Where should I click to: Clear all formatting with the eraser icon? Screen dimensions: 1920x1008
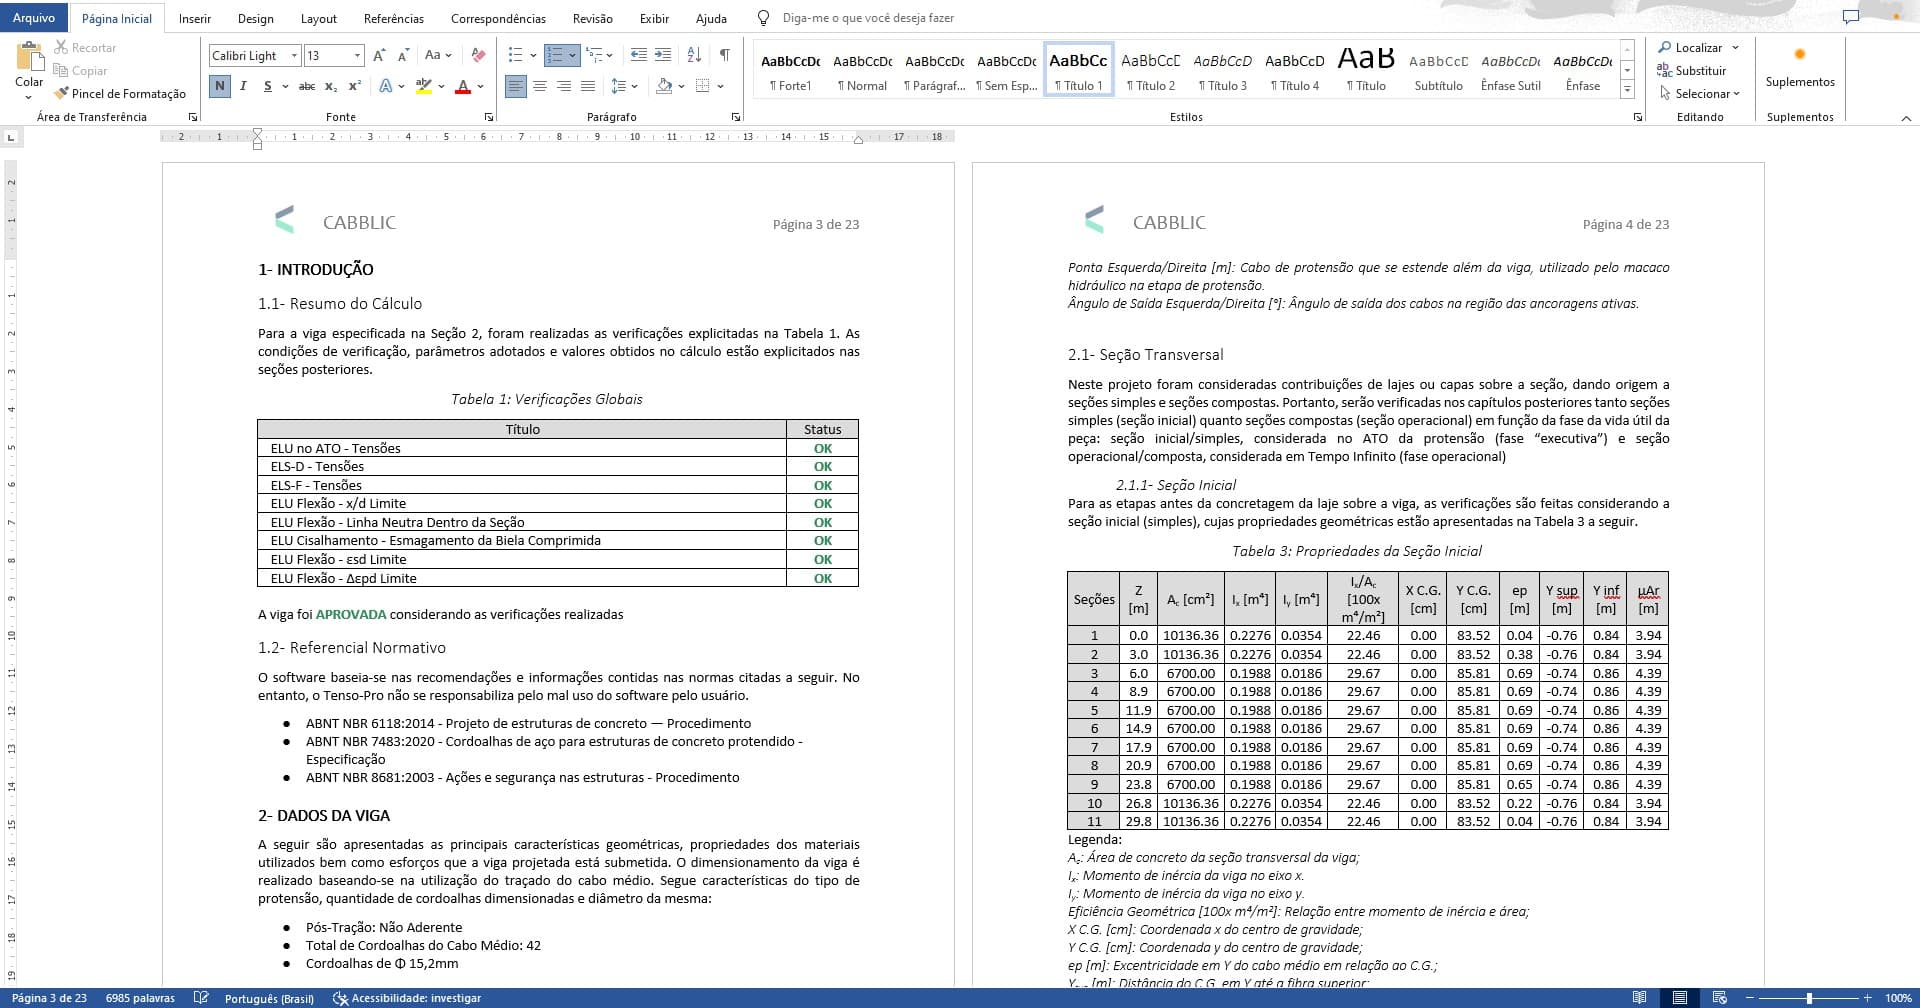tap(479, 56)
